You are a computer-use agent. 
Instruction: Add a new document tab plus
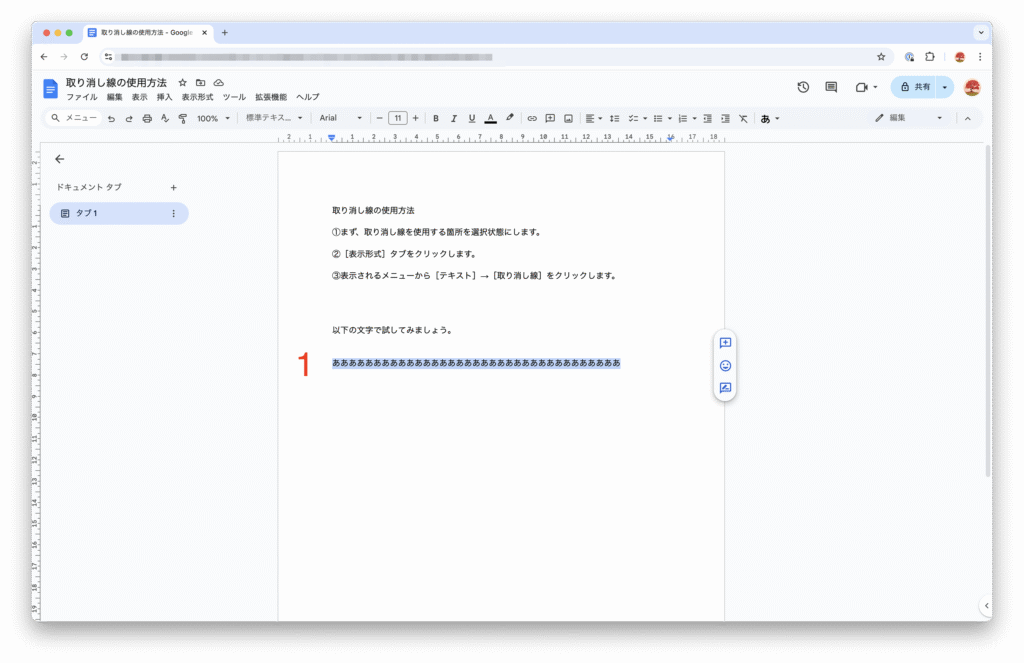[173, 187]
